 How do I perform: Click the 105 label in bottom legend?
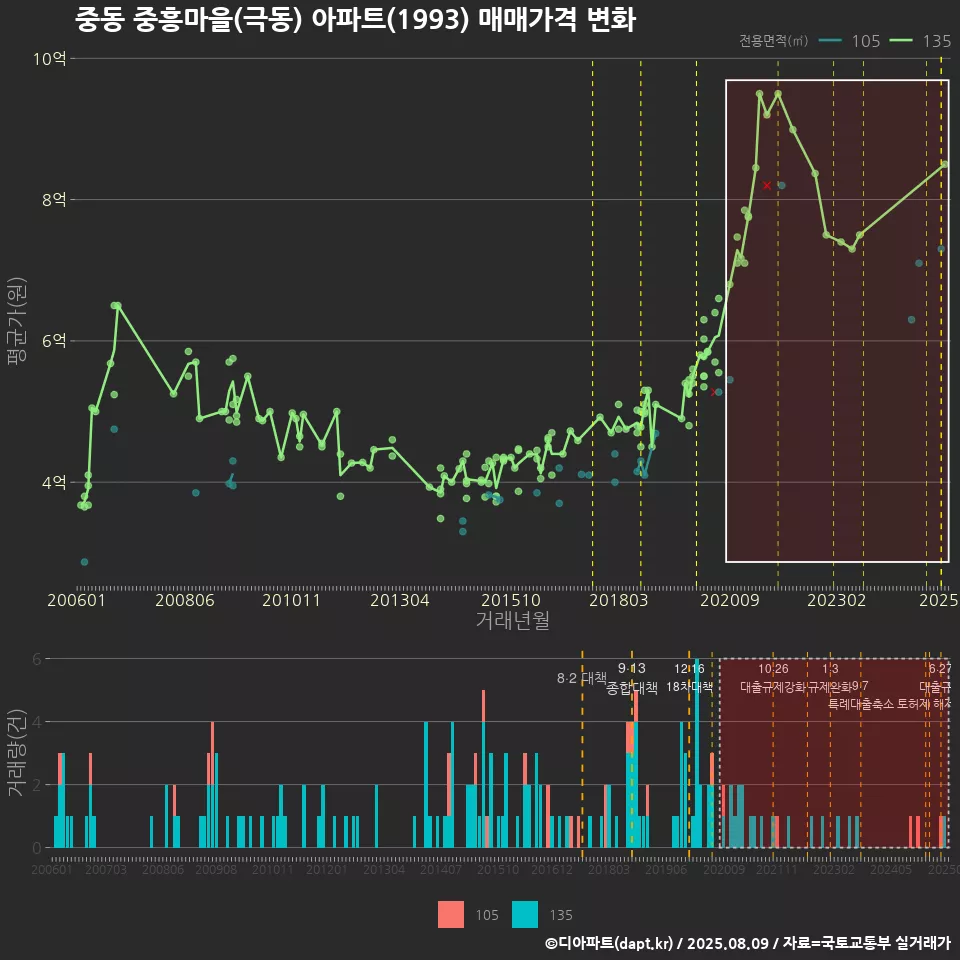[x=487, y=915]
